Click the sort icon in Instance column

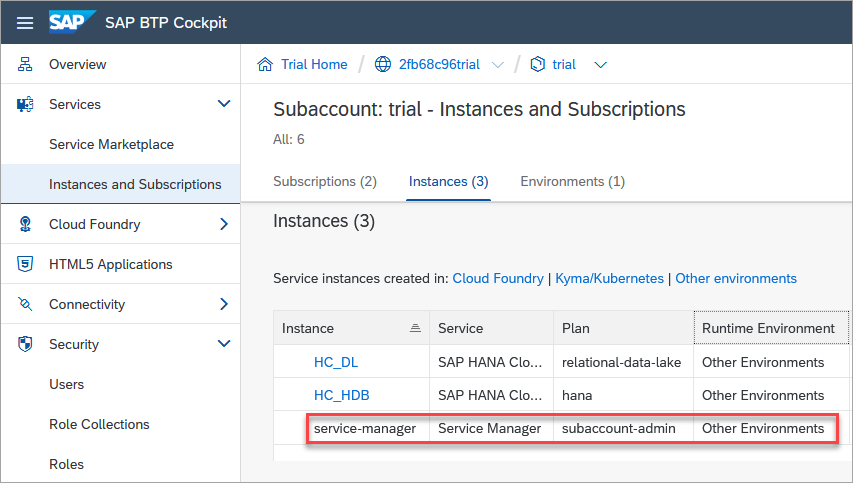coord(415,328)
